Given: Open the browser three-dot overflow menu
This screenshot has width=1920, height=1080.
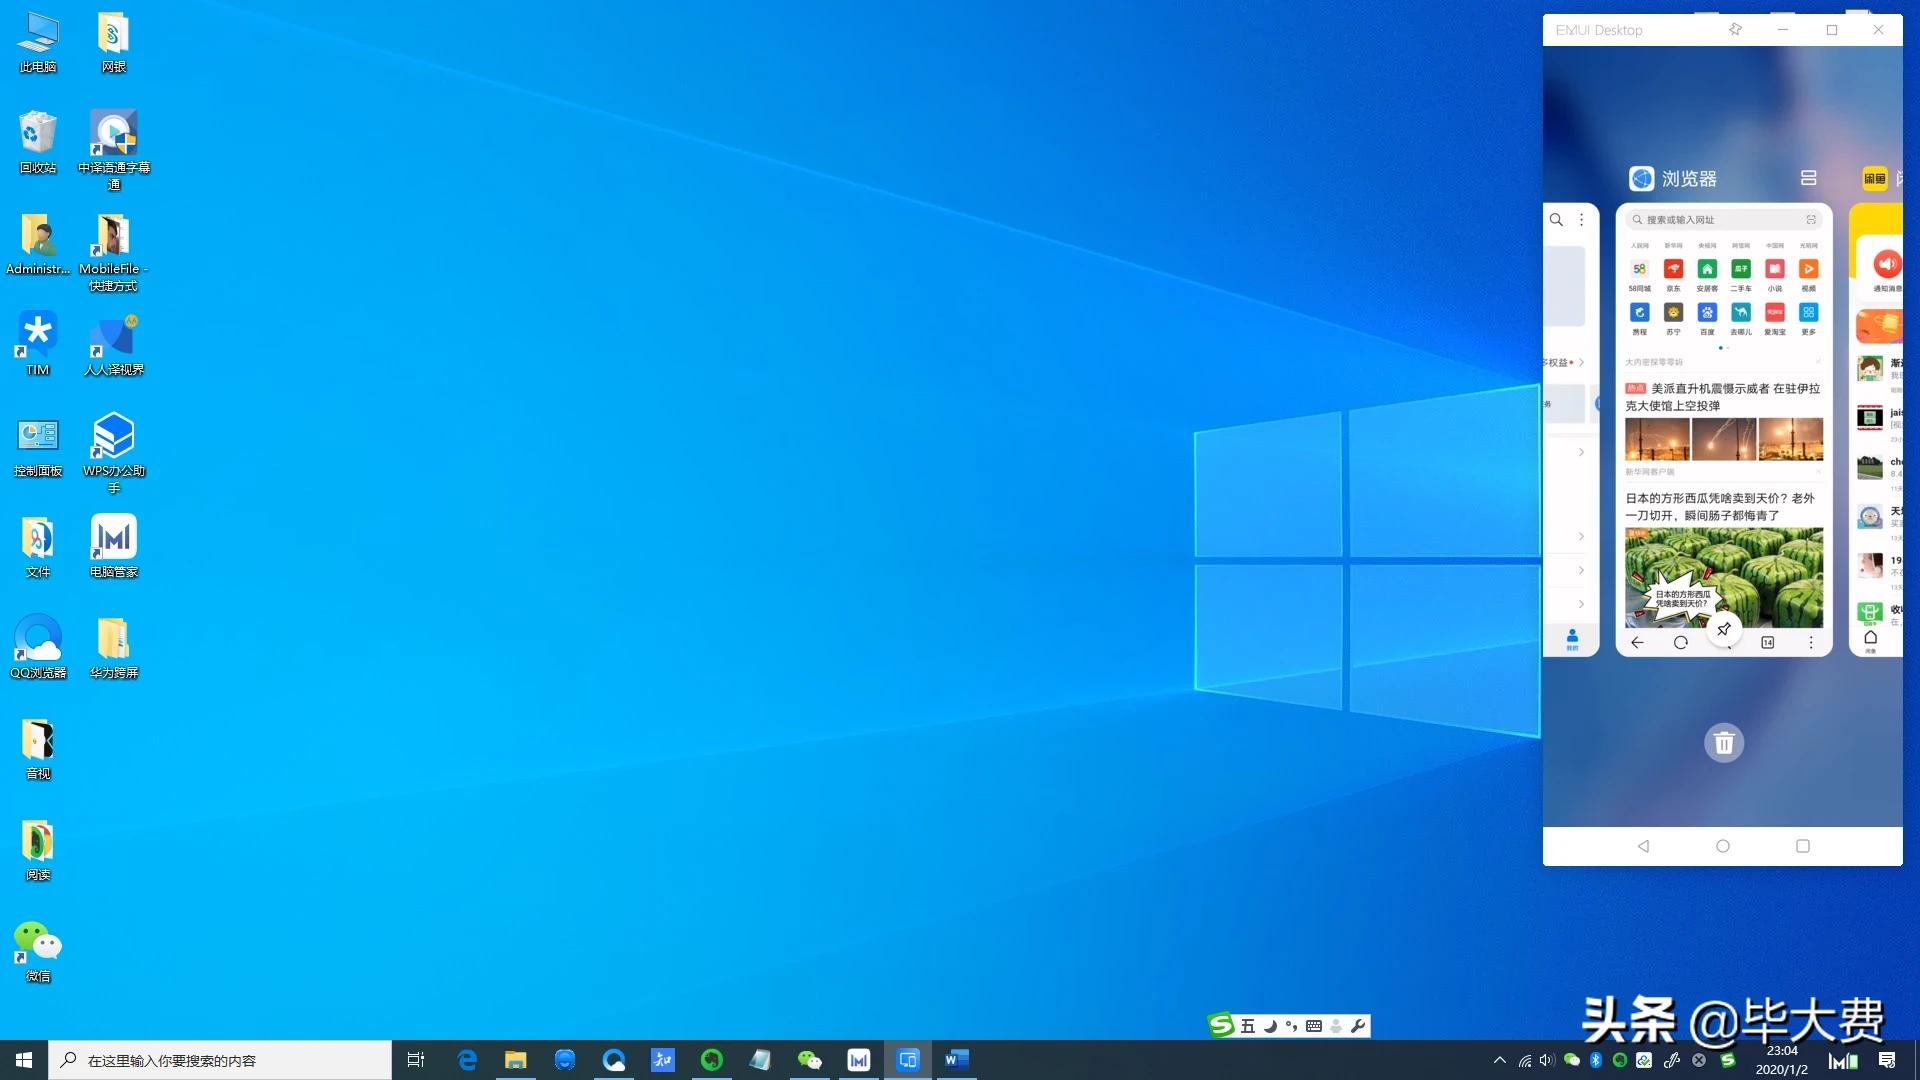Looking at the screenshot, I should point(1810,643).
